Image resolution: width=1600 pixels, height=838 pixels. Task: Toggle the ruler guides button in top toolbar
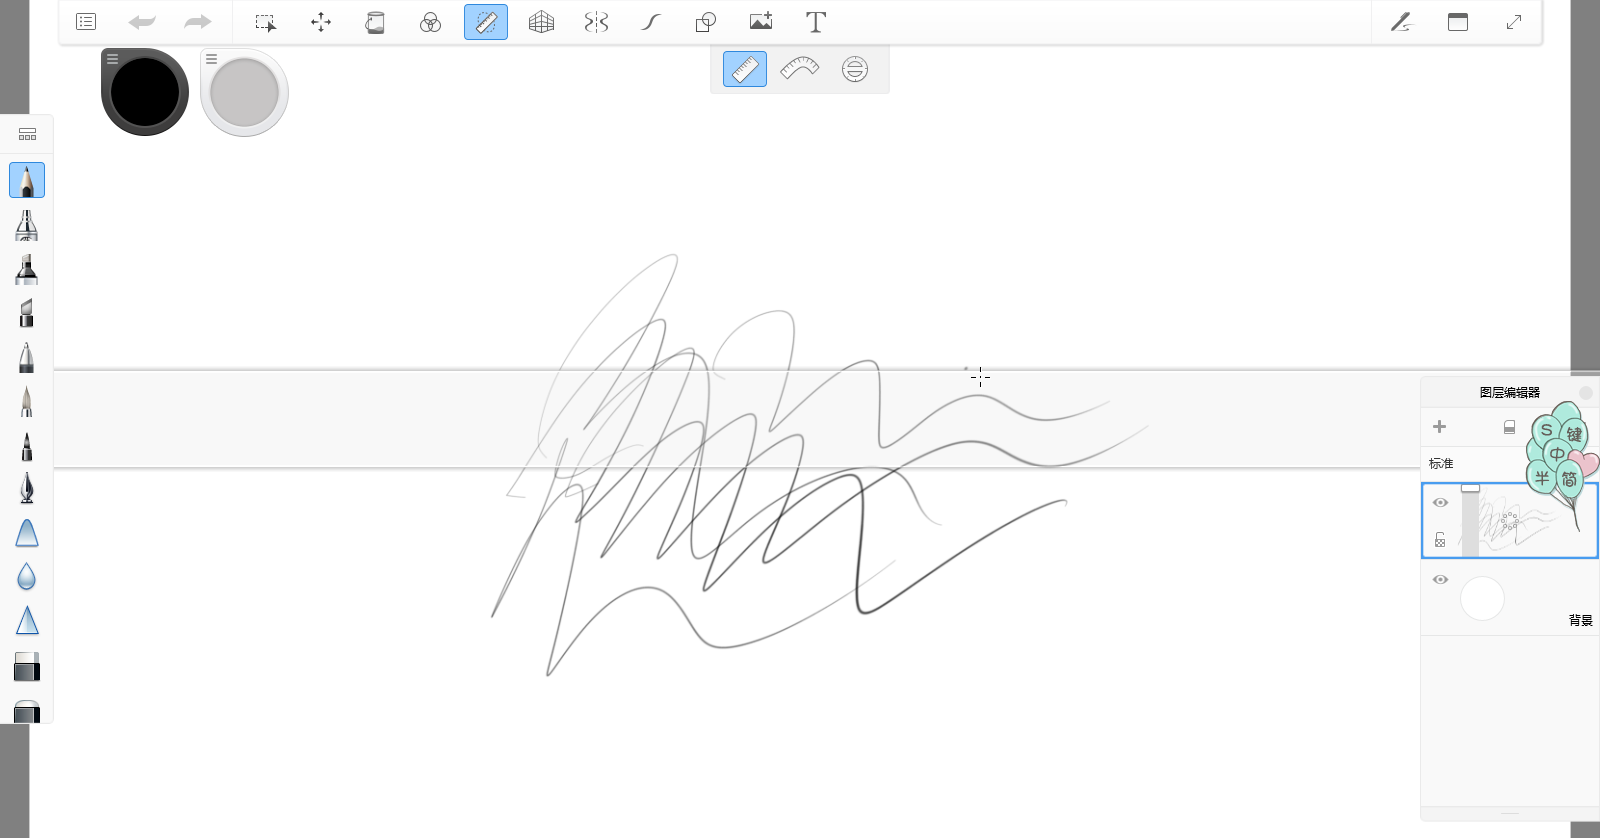click(x=486, y=22)
